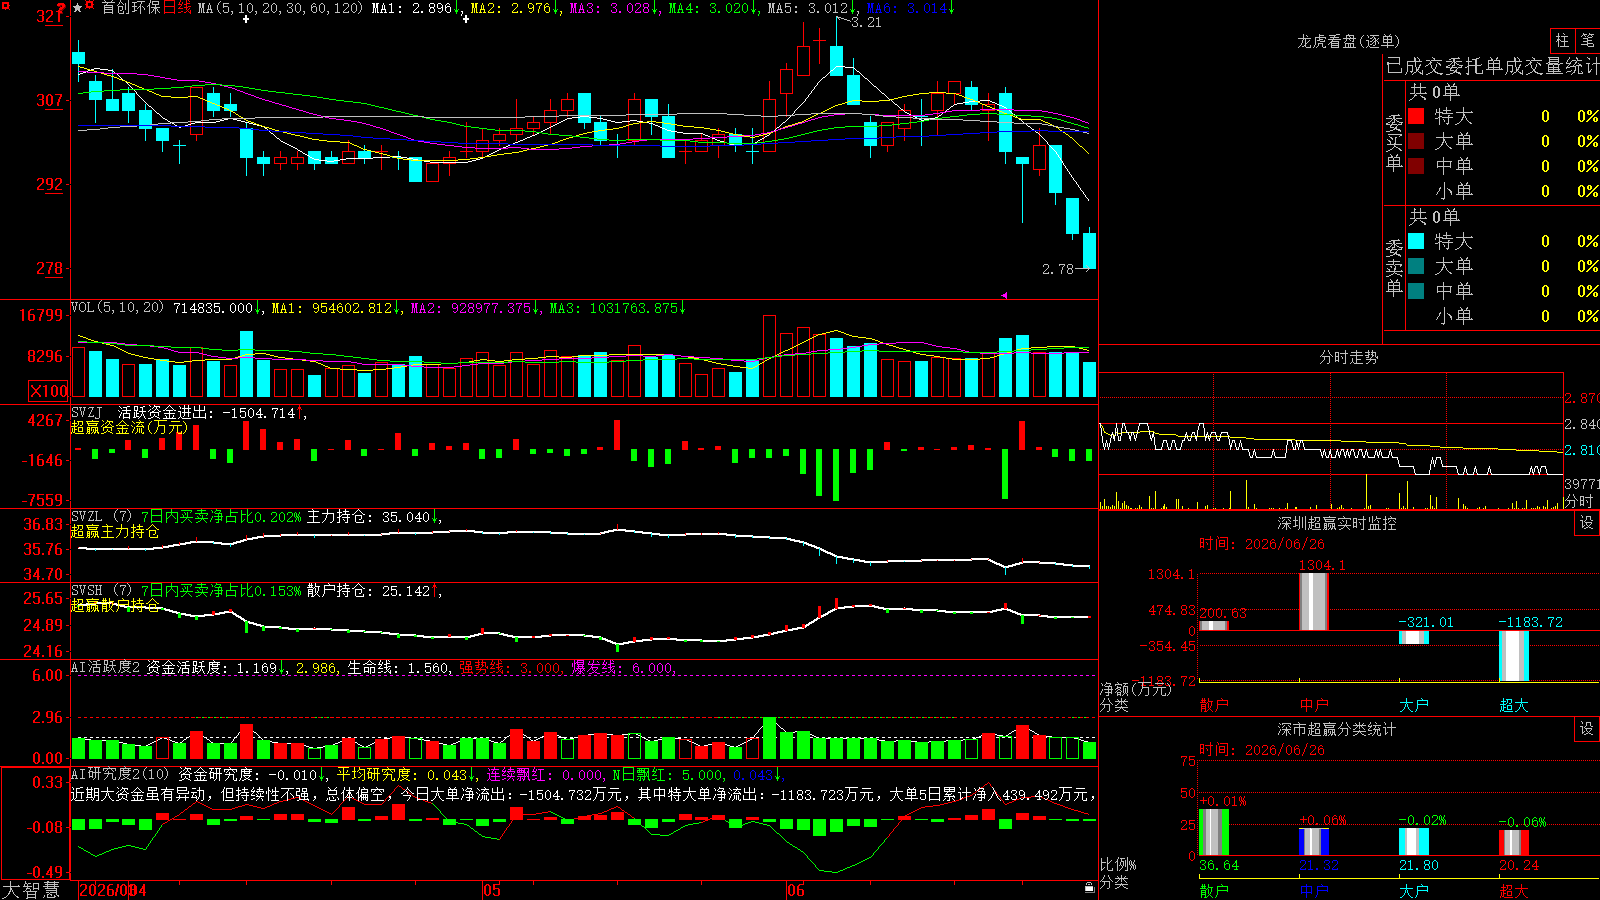Click the 日线 period label
This screenshot has width=1600, height=900.
pyautogui.click(x=177, y=8)
